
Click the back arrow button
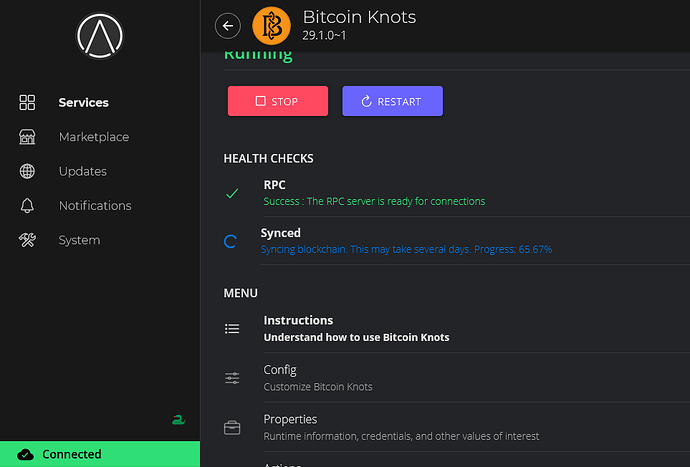(x=228, y=26)
